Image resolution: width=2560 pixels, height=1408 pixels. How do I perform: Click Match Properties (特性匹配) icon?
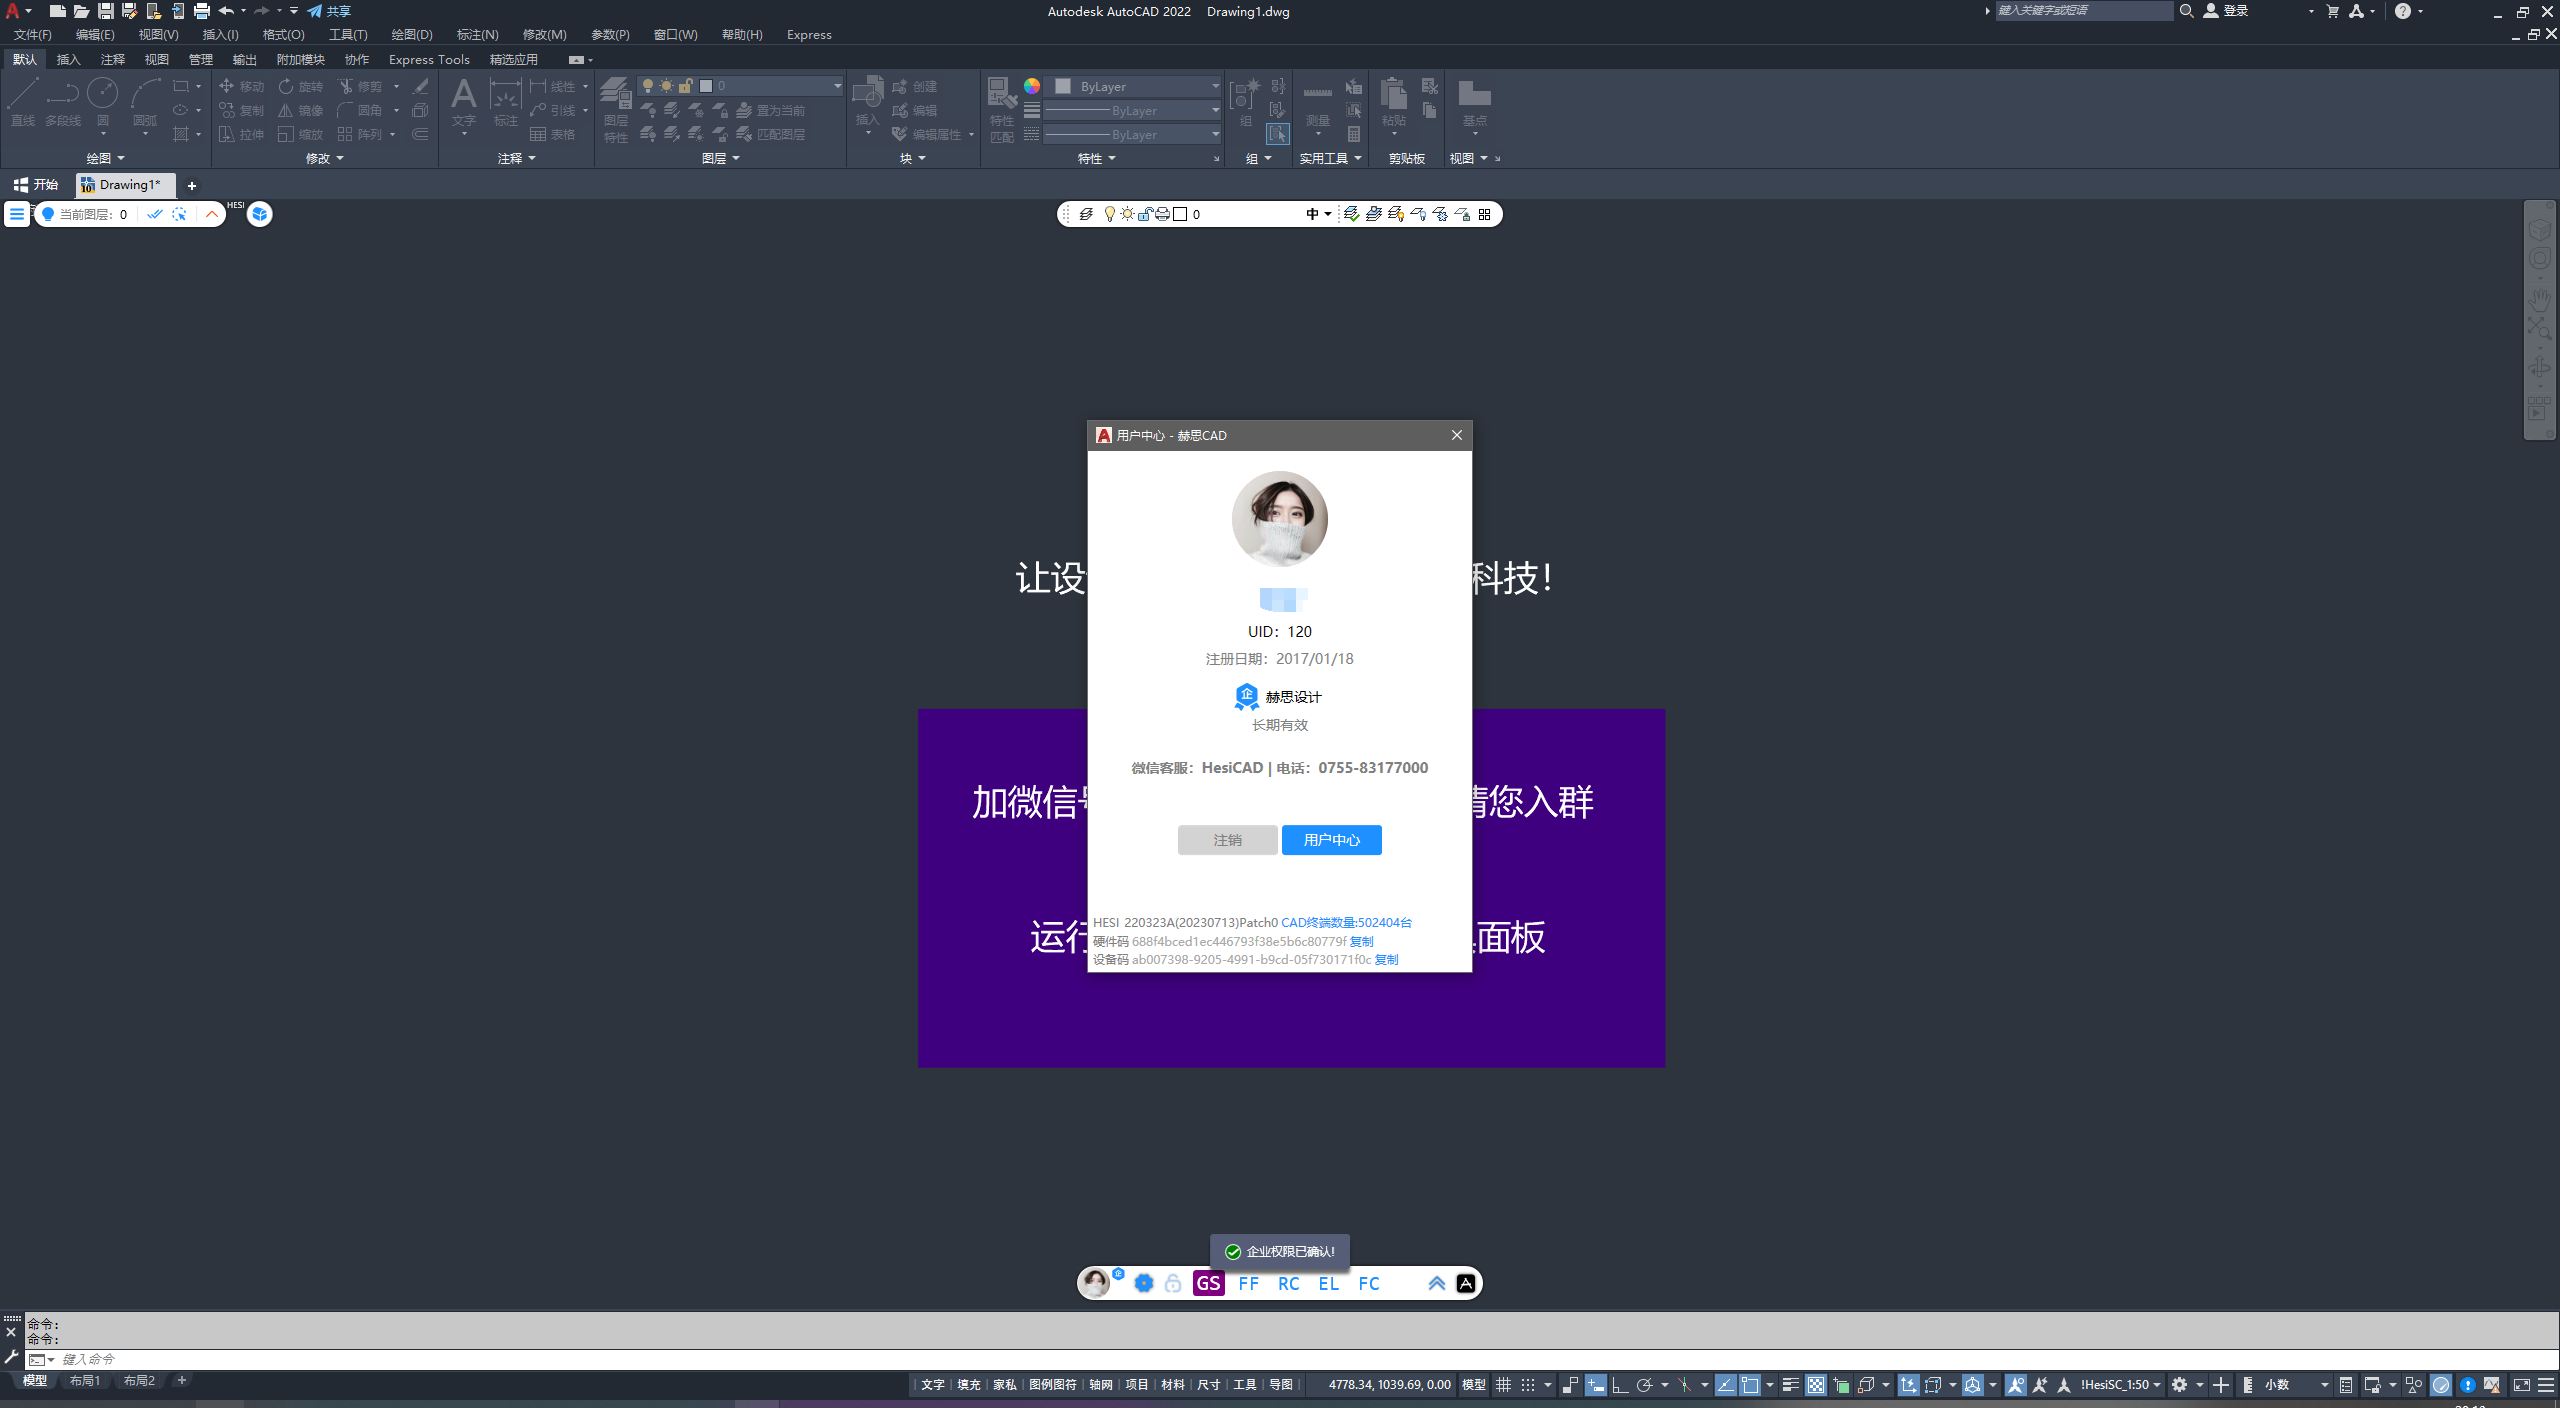[1001, 110]
